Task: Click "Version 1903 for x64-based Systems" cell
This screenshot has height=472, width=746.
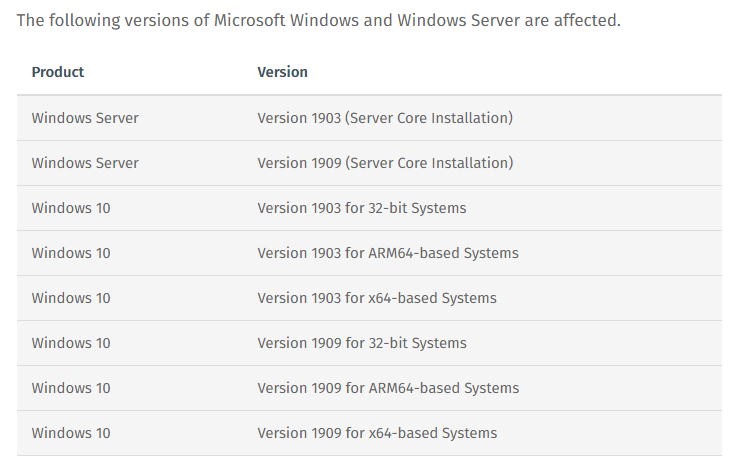Action: (x=377, y=298)
